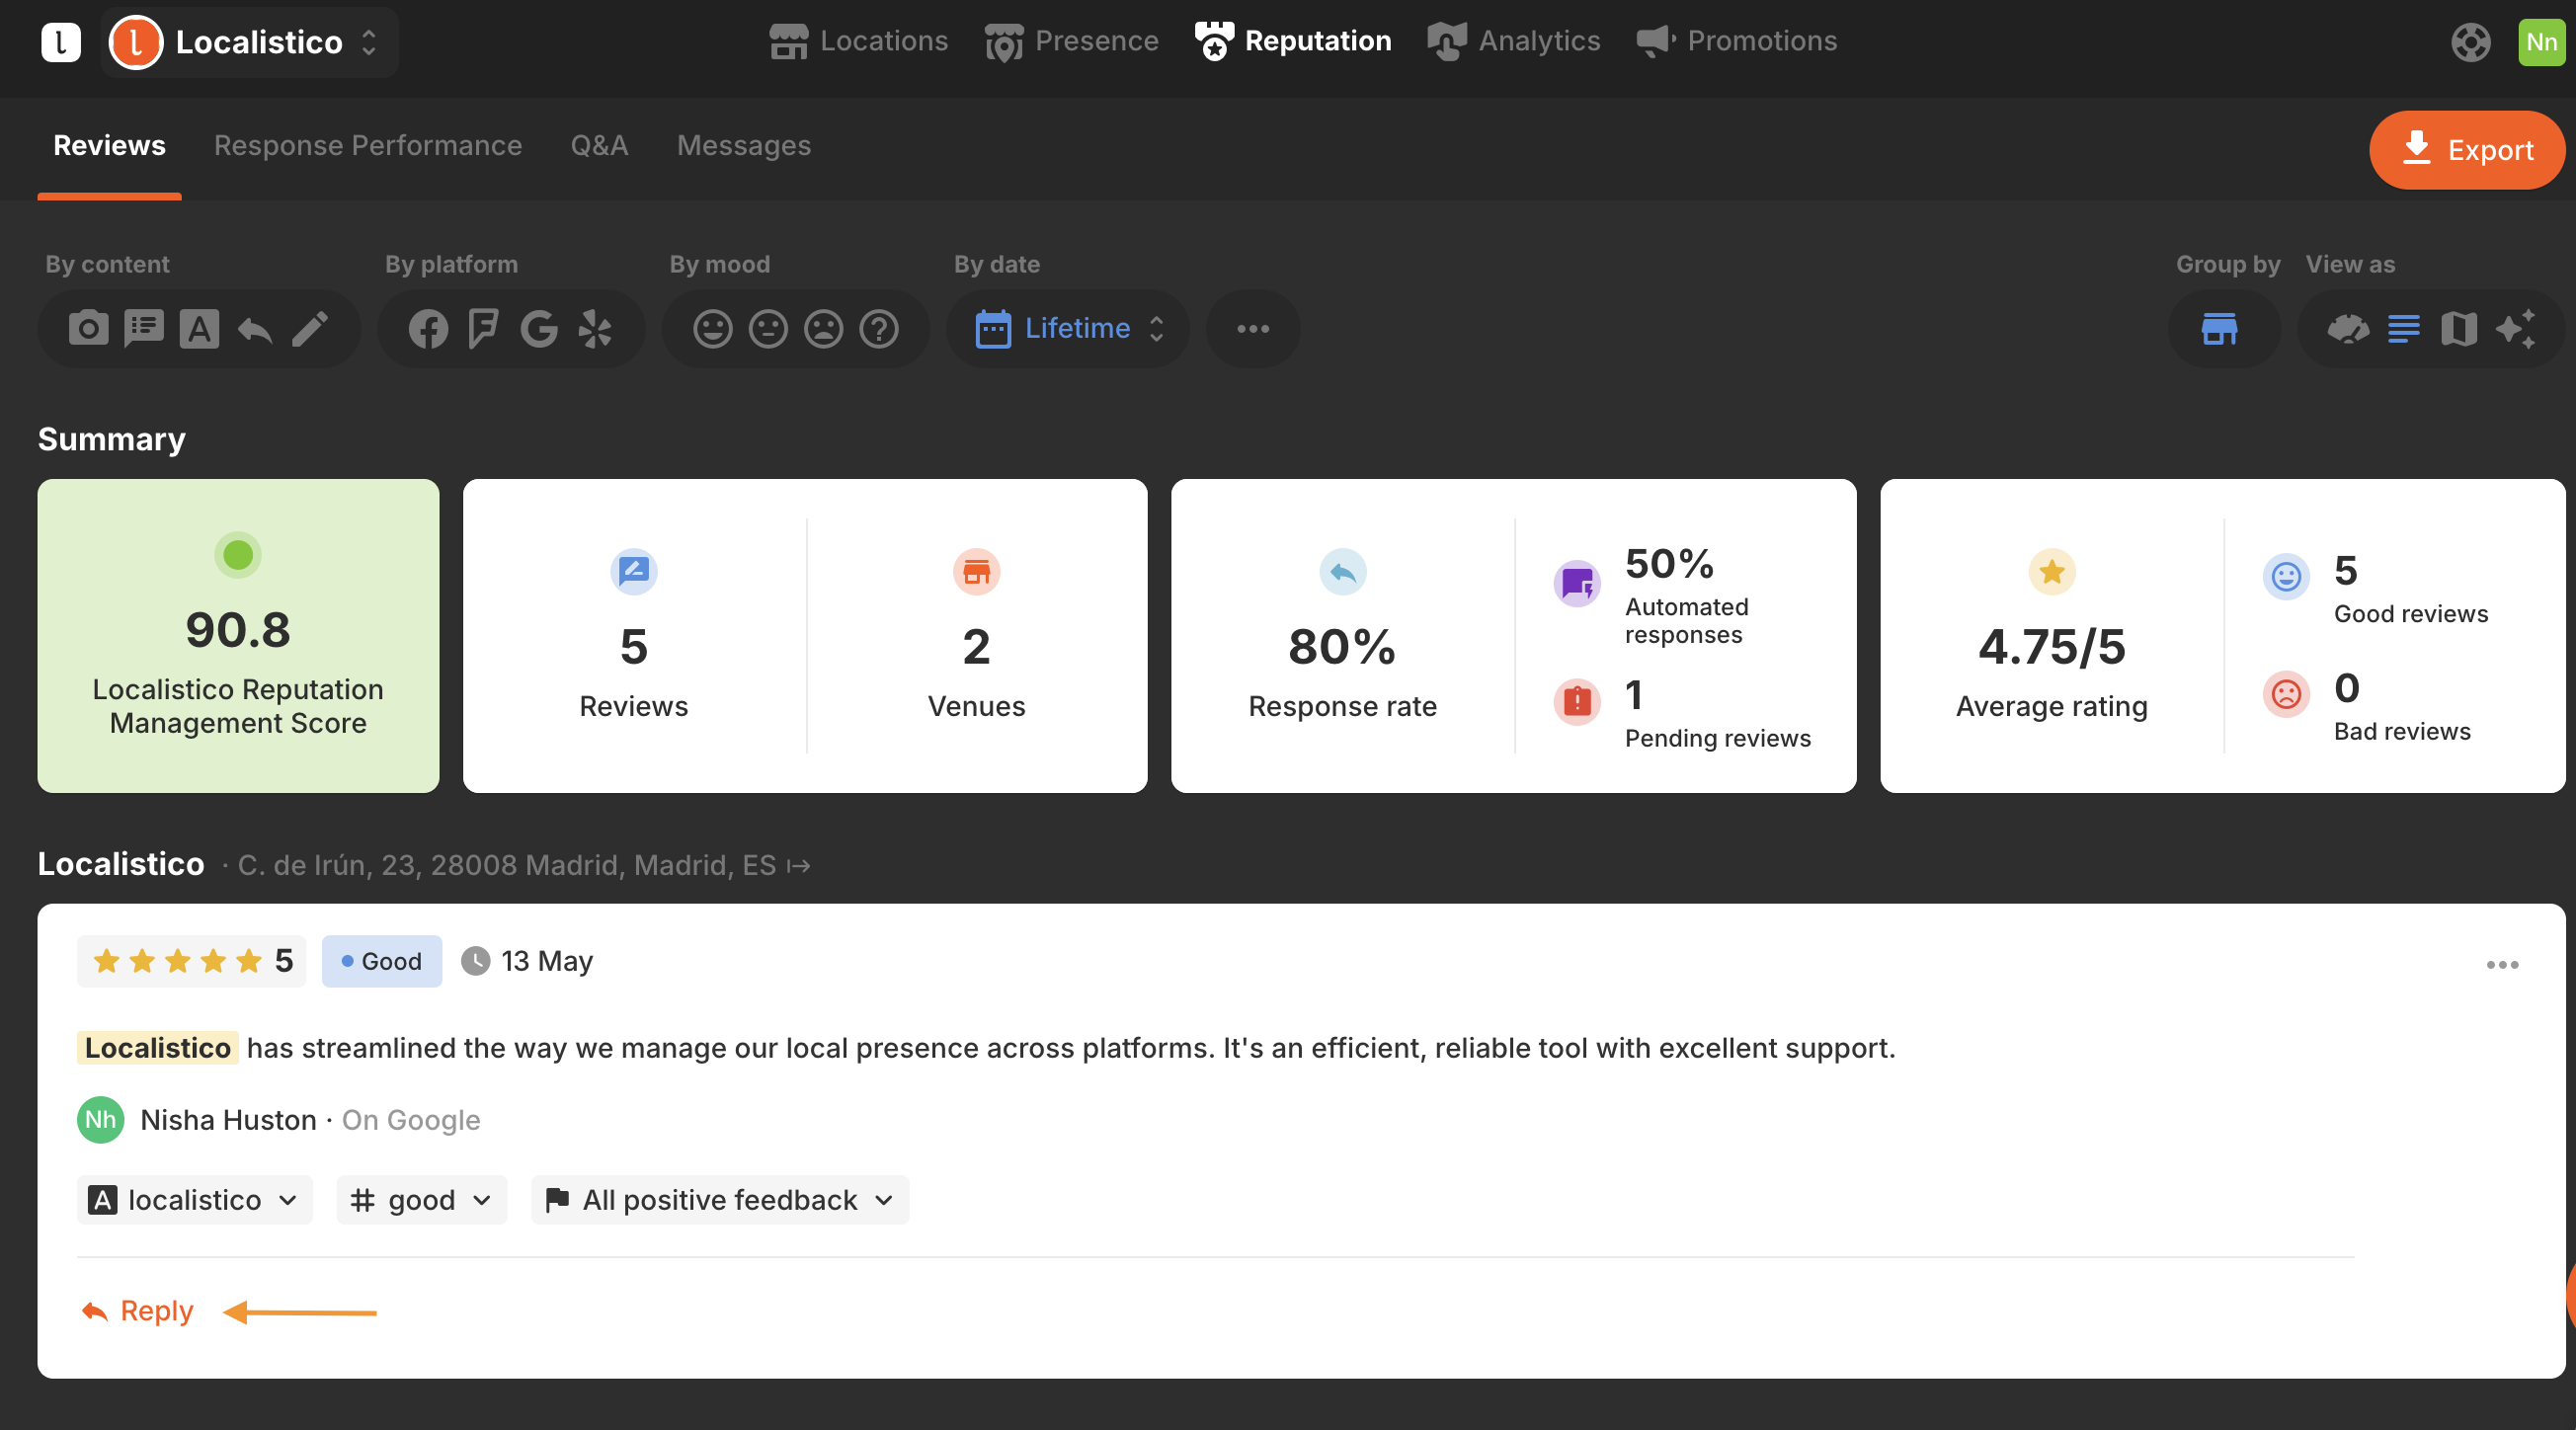
Task: Expand the localistico keyword dropdown
Action: pyautogui.click(x=194, y=1200)
